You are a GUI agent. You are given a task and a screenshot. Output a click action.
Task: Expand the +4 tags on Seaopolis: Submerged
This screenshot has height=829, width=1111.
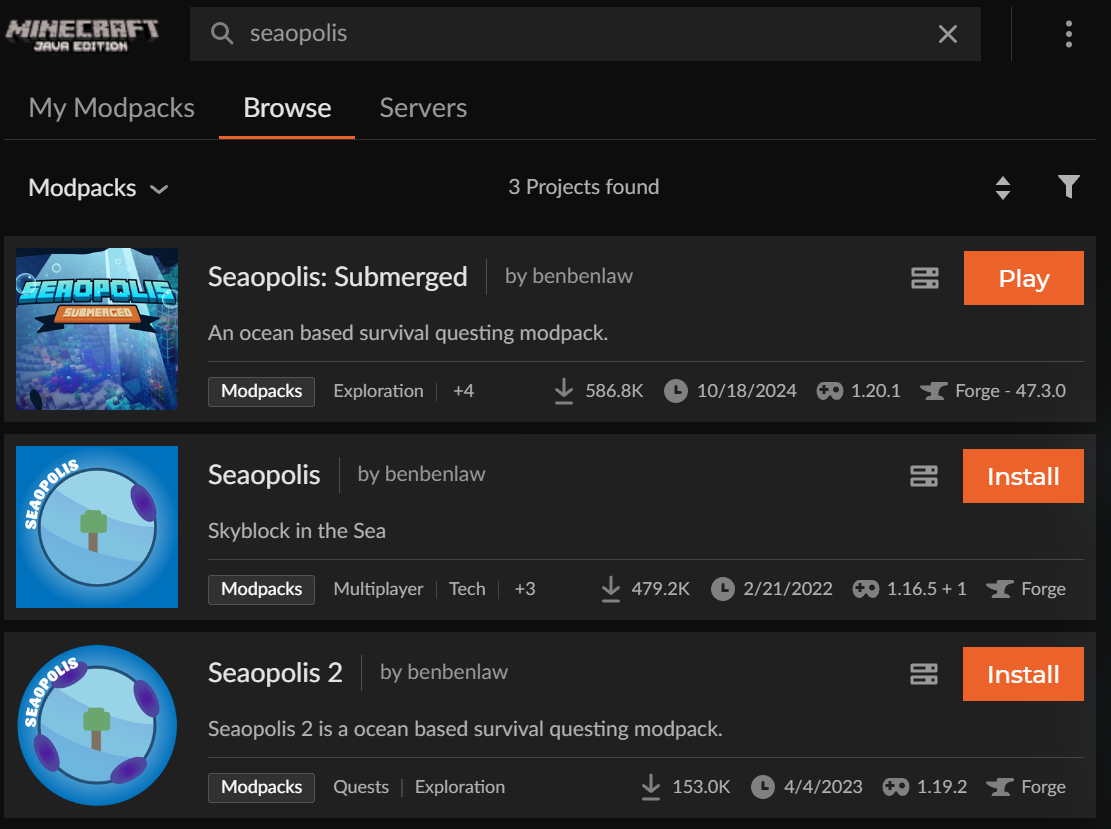463,391
